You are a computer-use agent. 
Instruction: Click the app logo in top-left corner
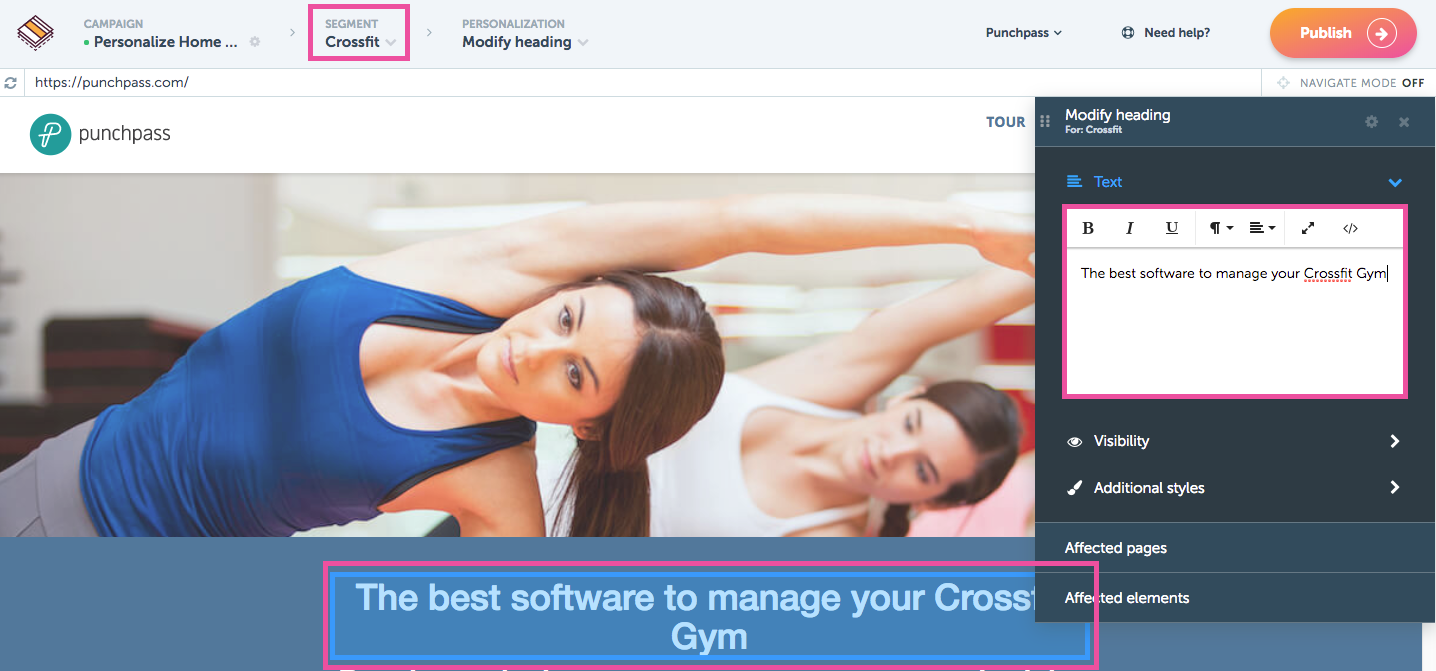tap(36, 32)
